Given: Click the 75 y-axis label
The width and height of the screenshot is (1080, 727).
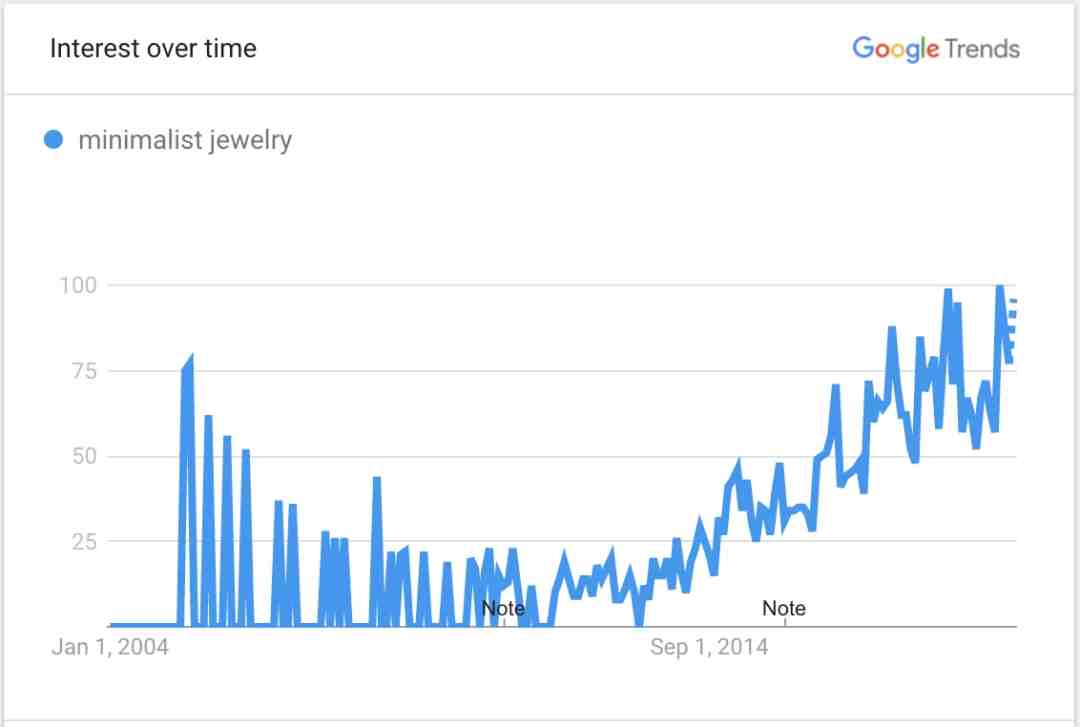Looking at the screenshot, I should pyautogui.click(x=84, y=371).
